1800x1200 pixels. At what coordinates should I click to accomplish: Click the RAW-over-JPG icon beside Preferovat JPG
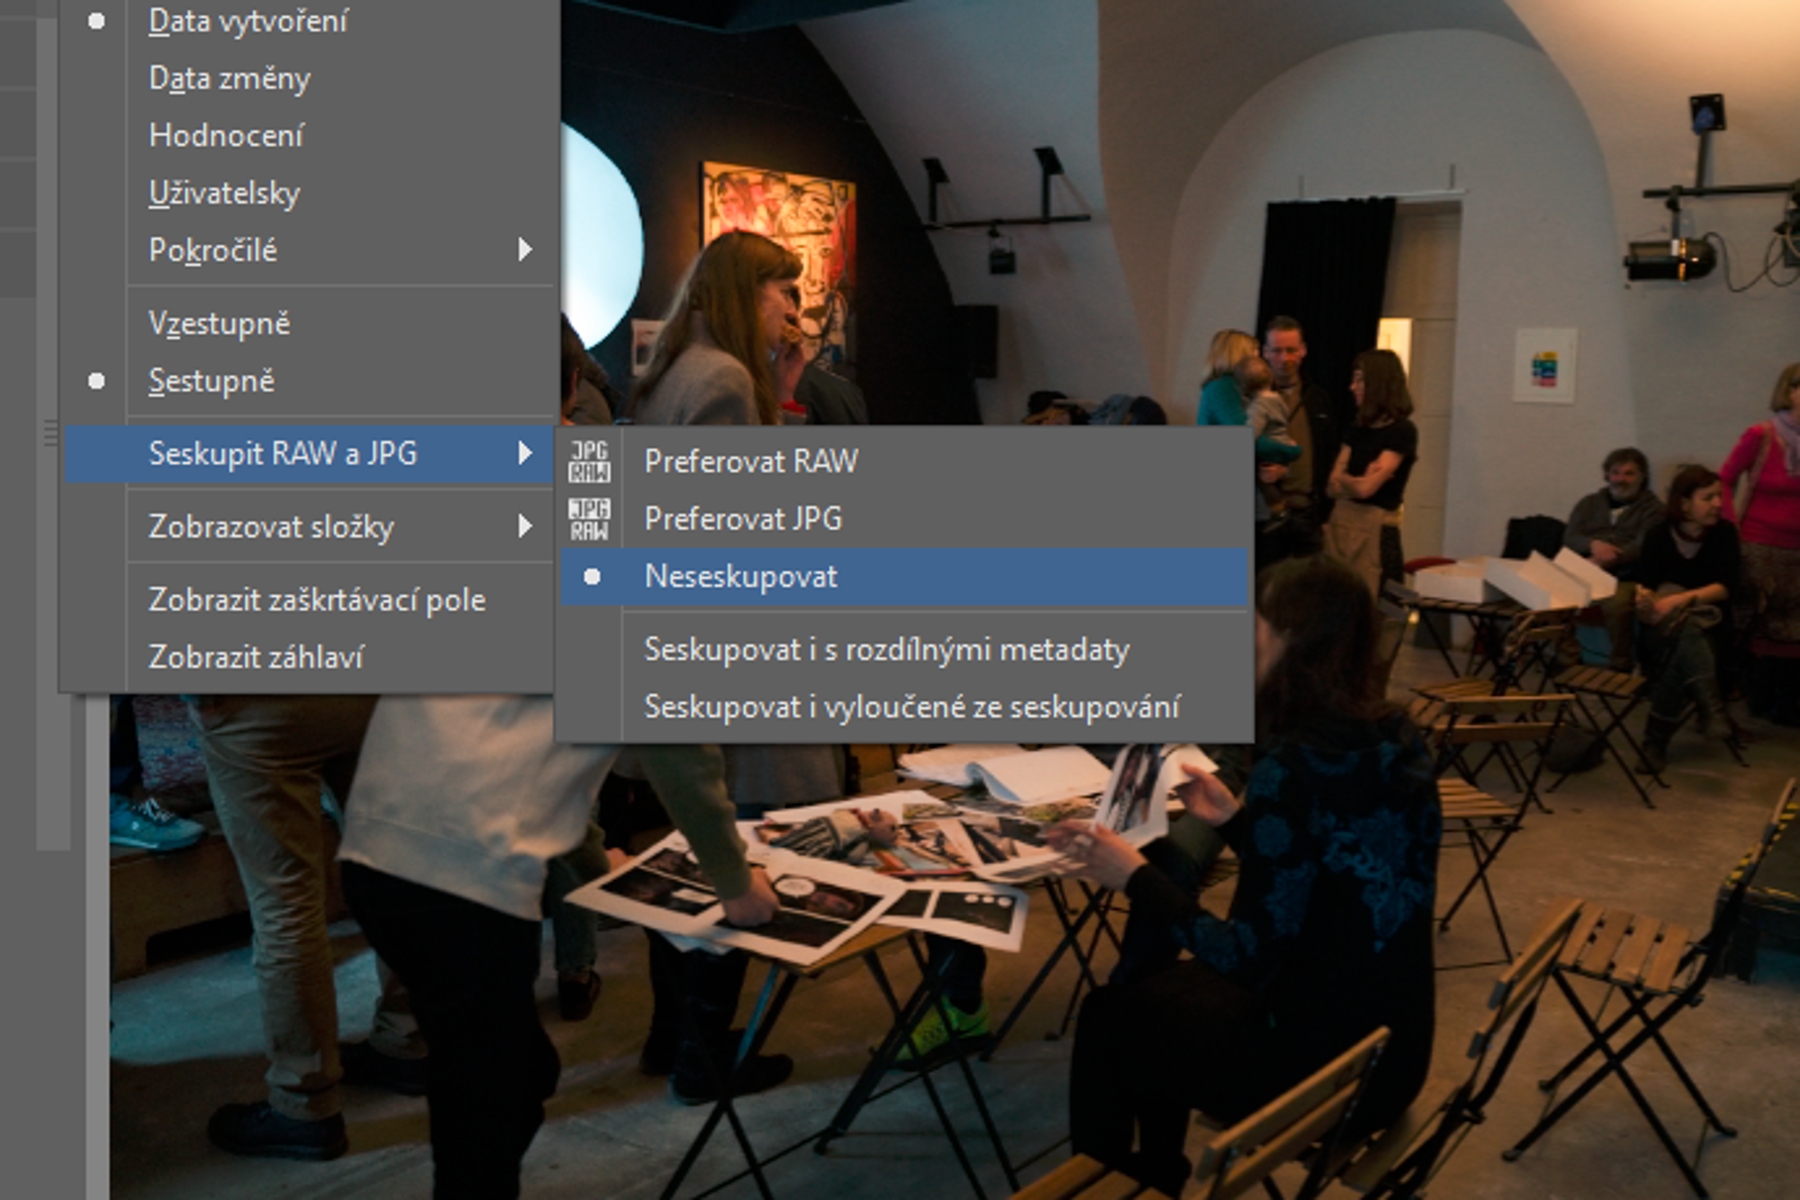589,519
